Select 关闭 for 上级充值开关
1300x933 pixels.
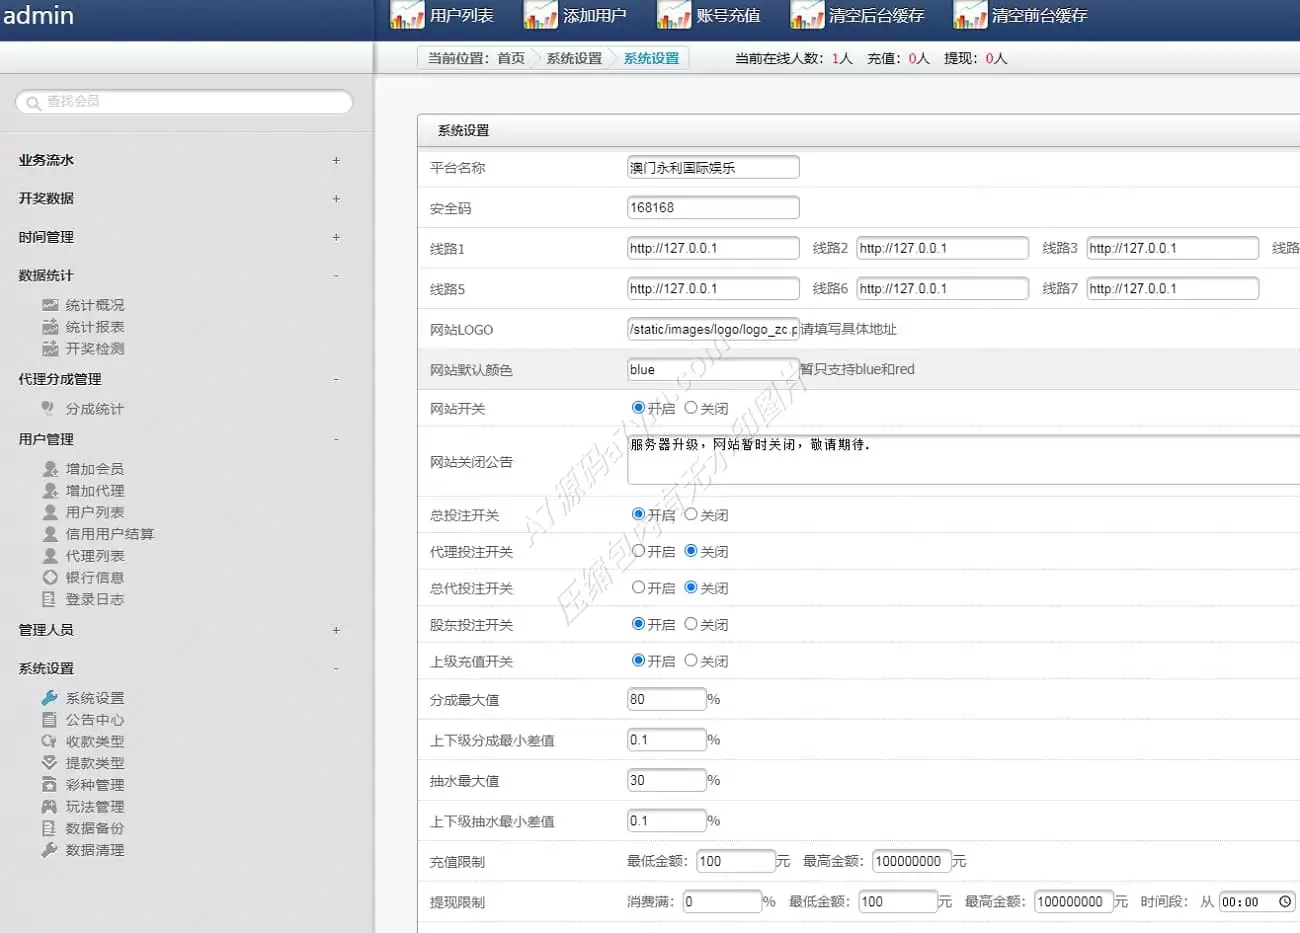pos(691,661)
